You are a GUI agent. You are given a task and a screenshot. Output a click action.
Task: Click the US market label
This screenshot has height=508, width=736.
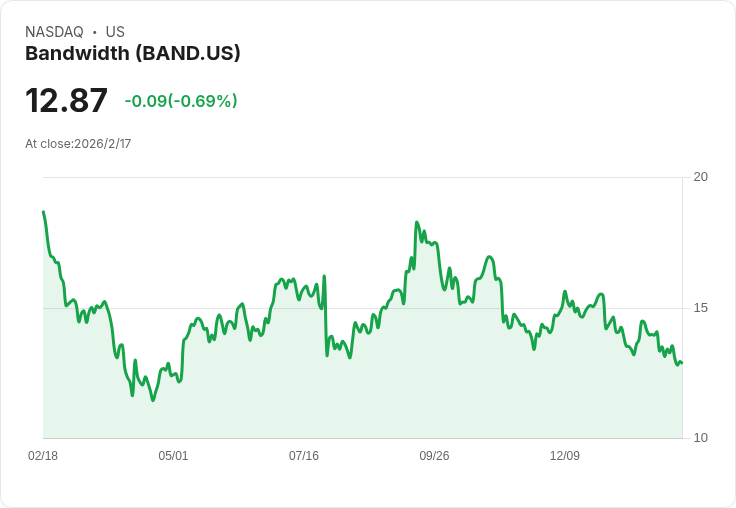click(x=115, y=32)
